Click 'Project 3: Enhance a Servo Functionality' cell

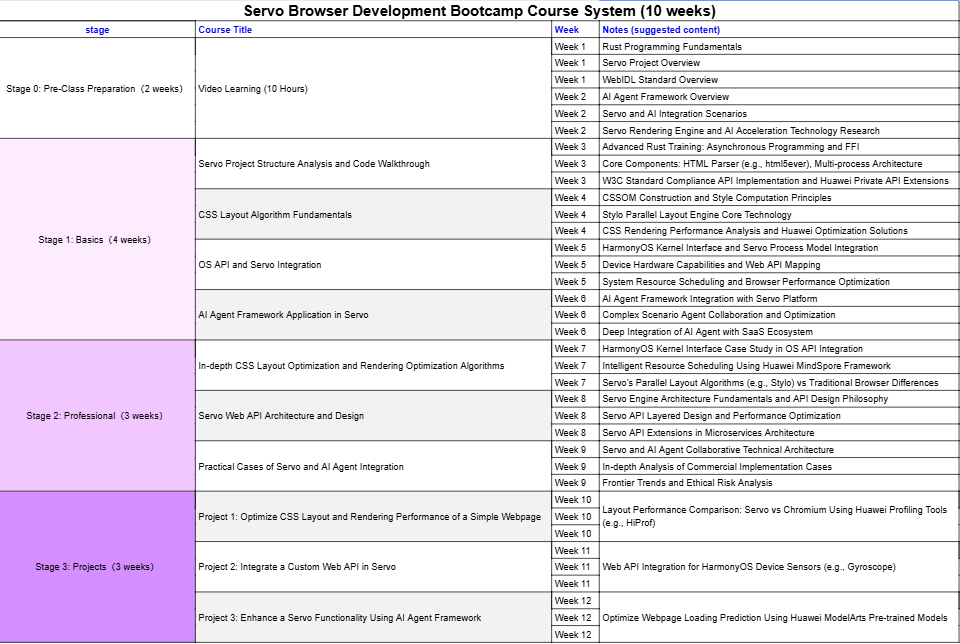click(x=373, y=618)
